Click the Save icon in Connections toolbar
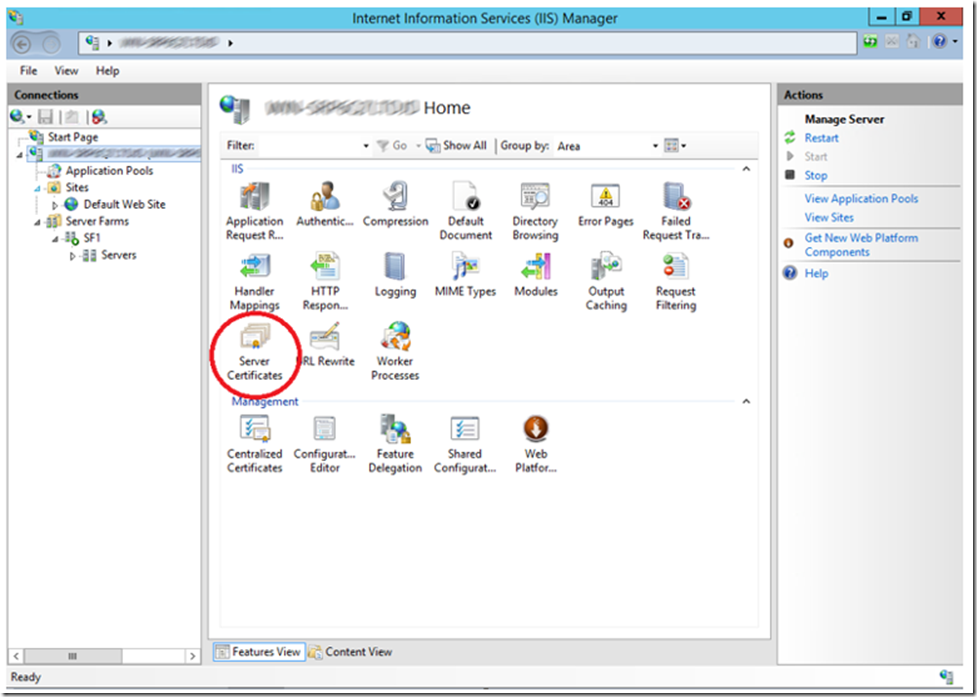The image size is (977, 697). pos(45,116)
